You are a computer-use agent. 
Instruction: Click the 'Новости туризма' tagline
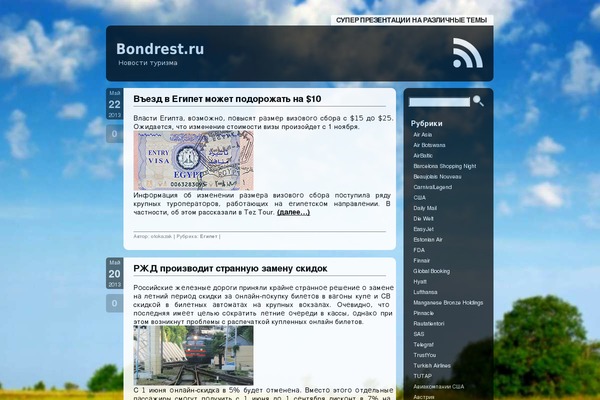[148, 63]
